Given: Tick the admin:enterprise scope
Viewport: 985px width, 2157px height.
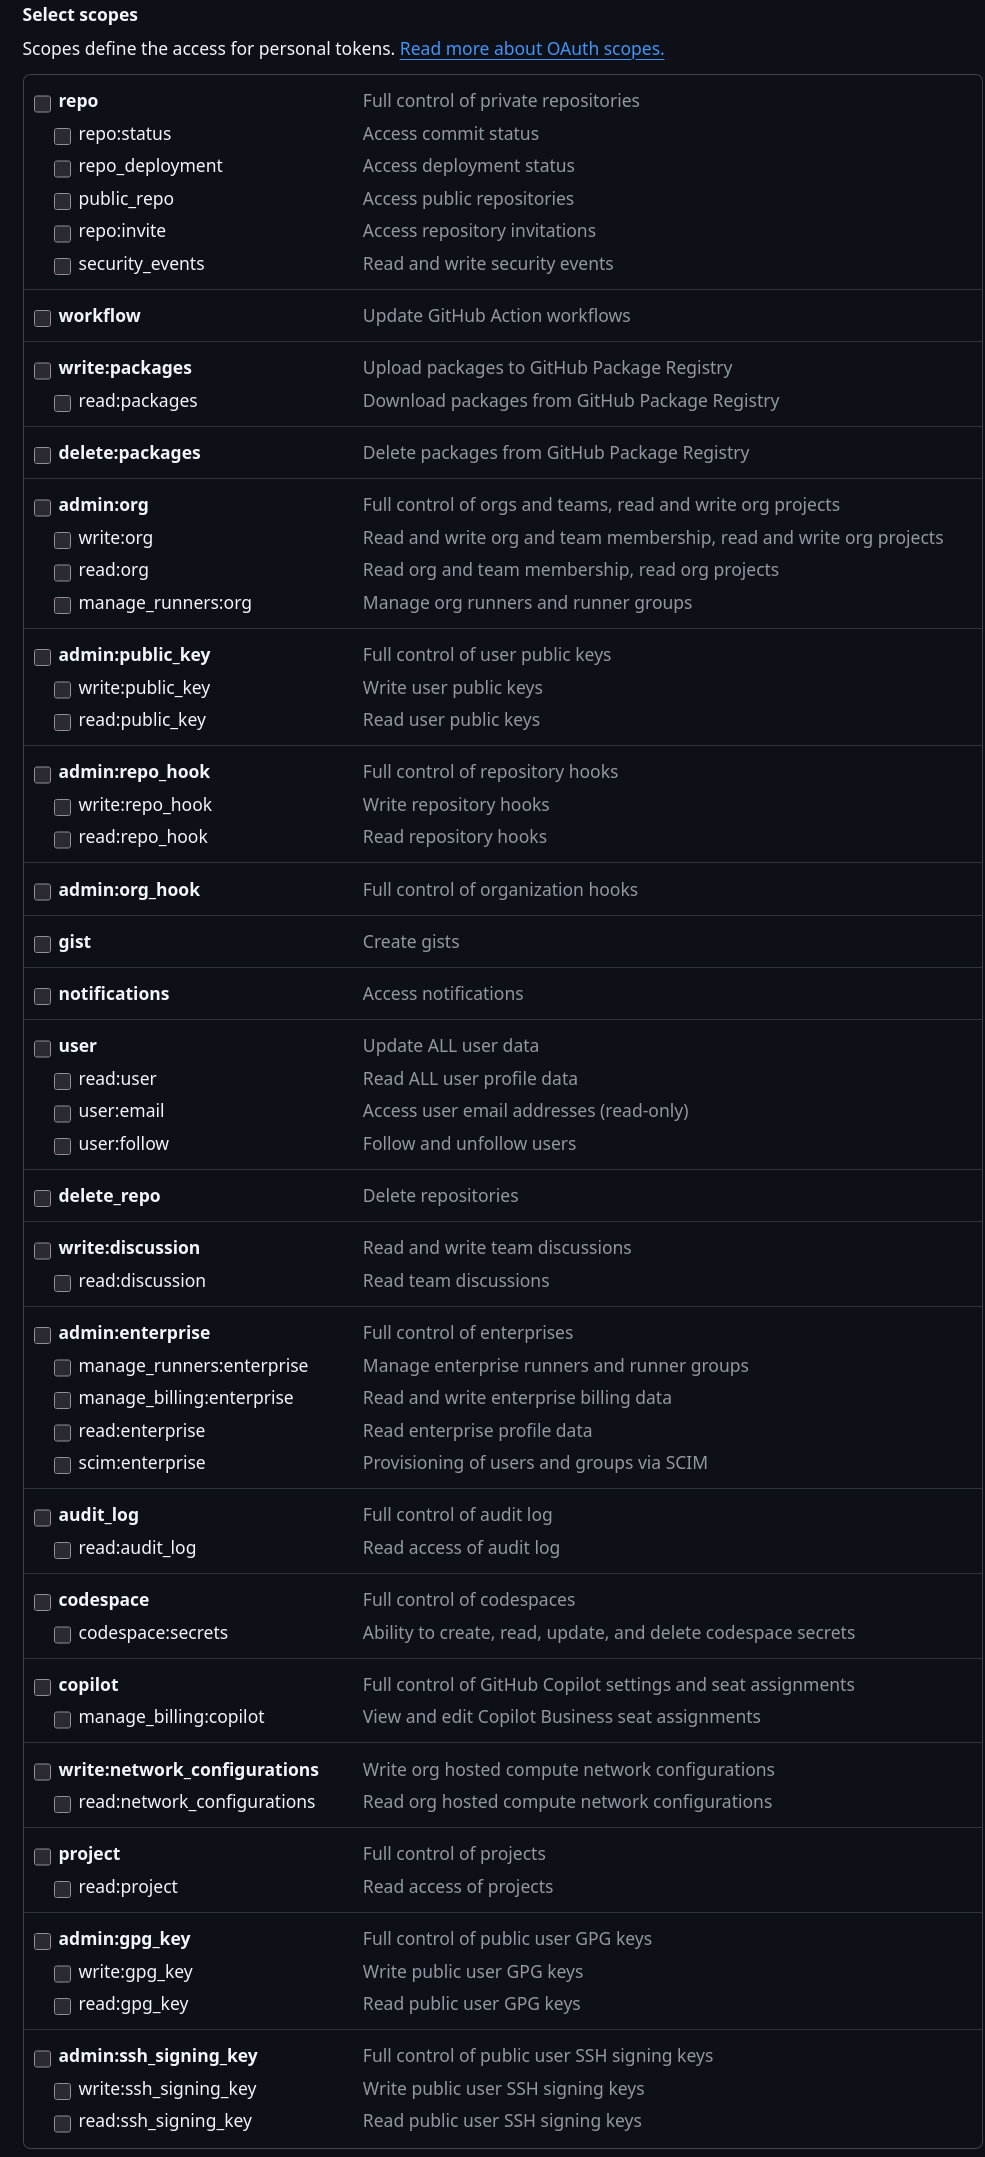Looking at the screenshot, I should tap(42, 1335).
